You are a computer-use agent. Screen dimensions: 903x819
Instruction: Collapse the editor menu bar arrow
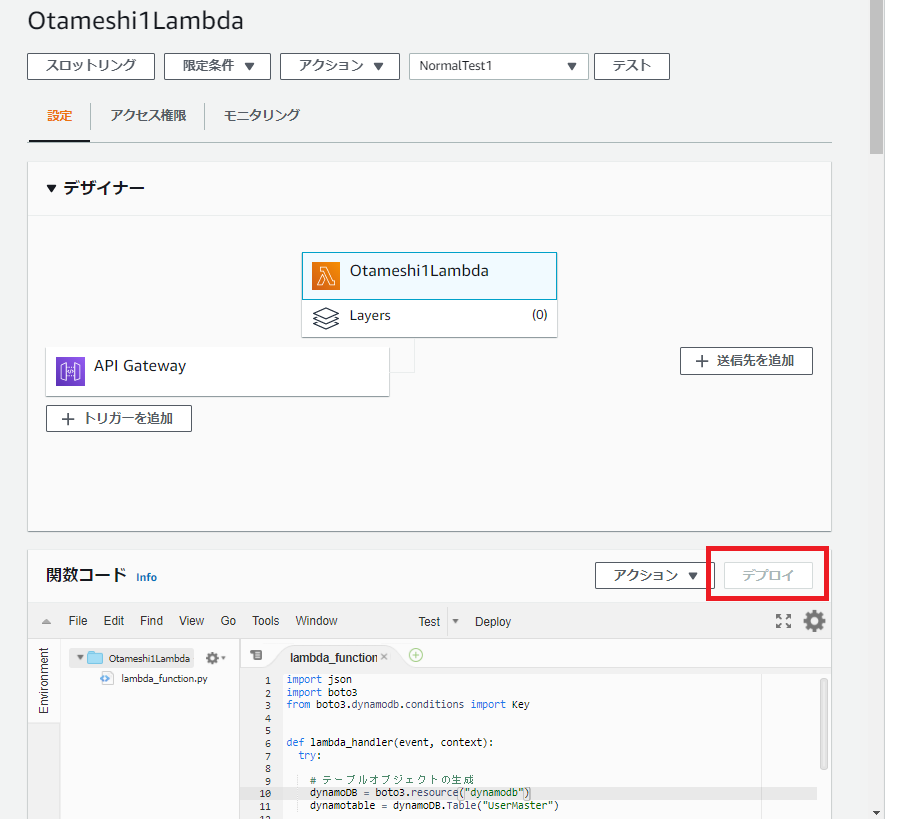point(47,621)
